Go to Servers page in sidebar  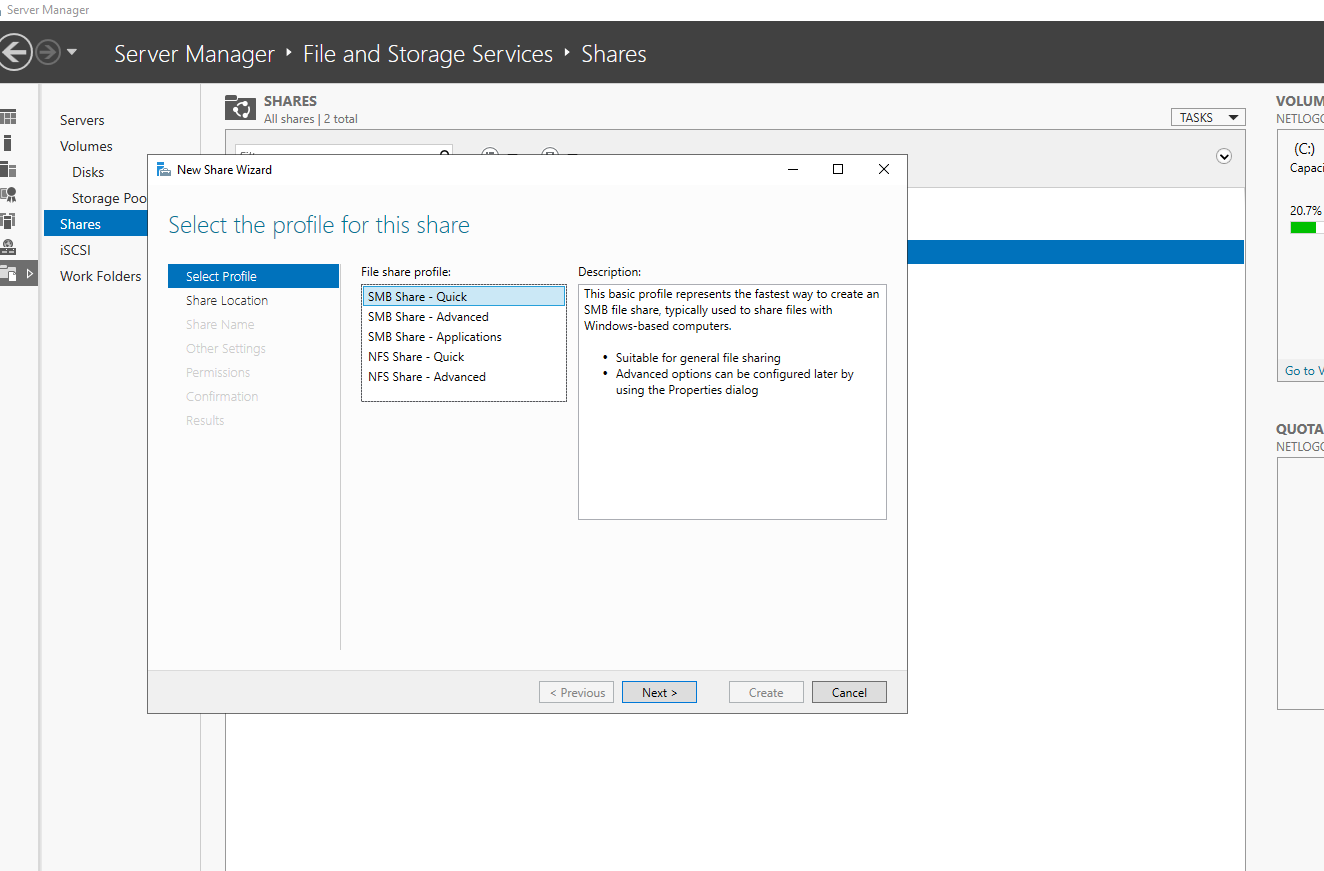pos(82,120)
